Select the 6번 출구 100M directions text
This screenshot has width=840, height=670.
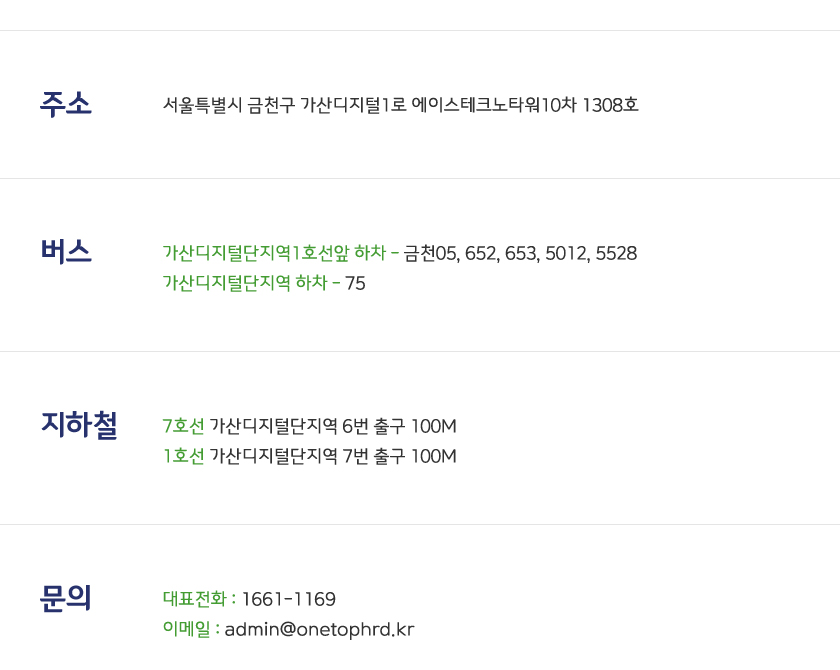click(x=399, y=426)
